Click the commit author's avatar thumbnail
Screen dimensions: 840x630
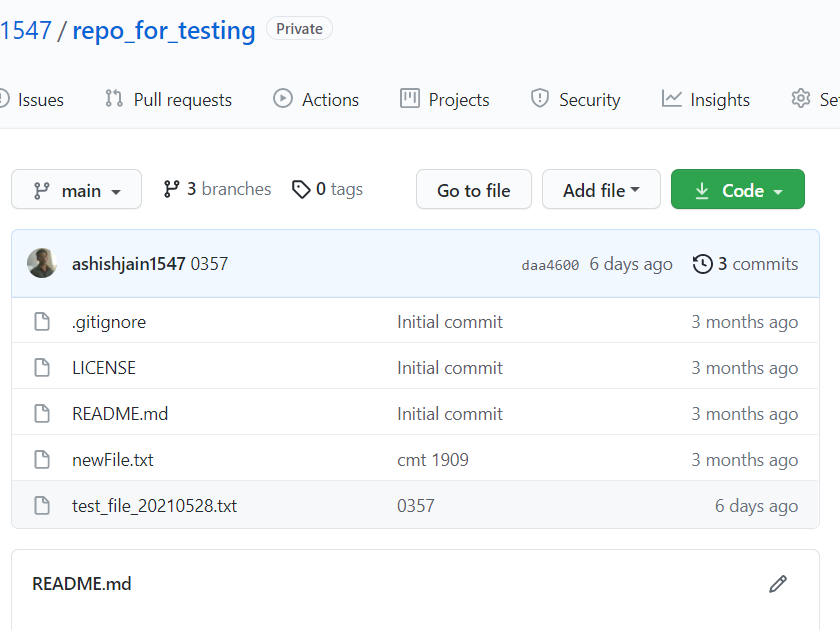point(42,263)
